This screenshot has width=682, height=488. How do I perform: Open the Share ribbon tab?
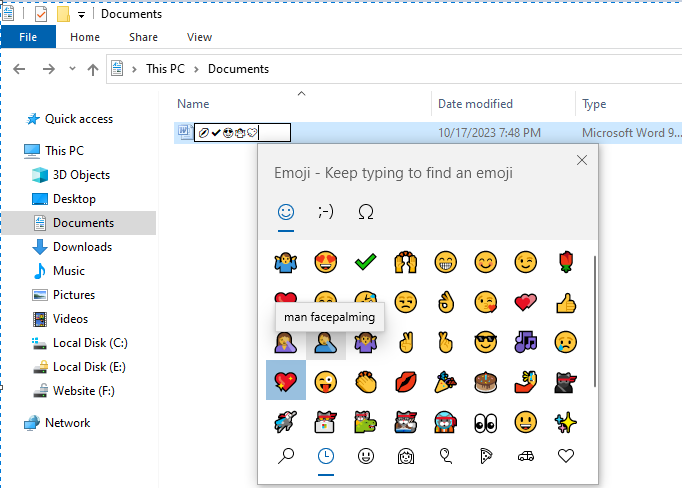[143, 37]
